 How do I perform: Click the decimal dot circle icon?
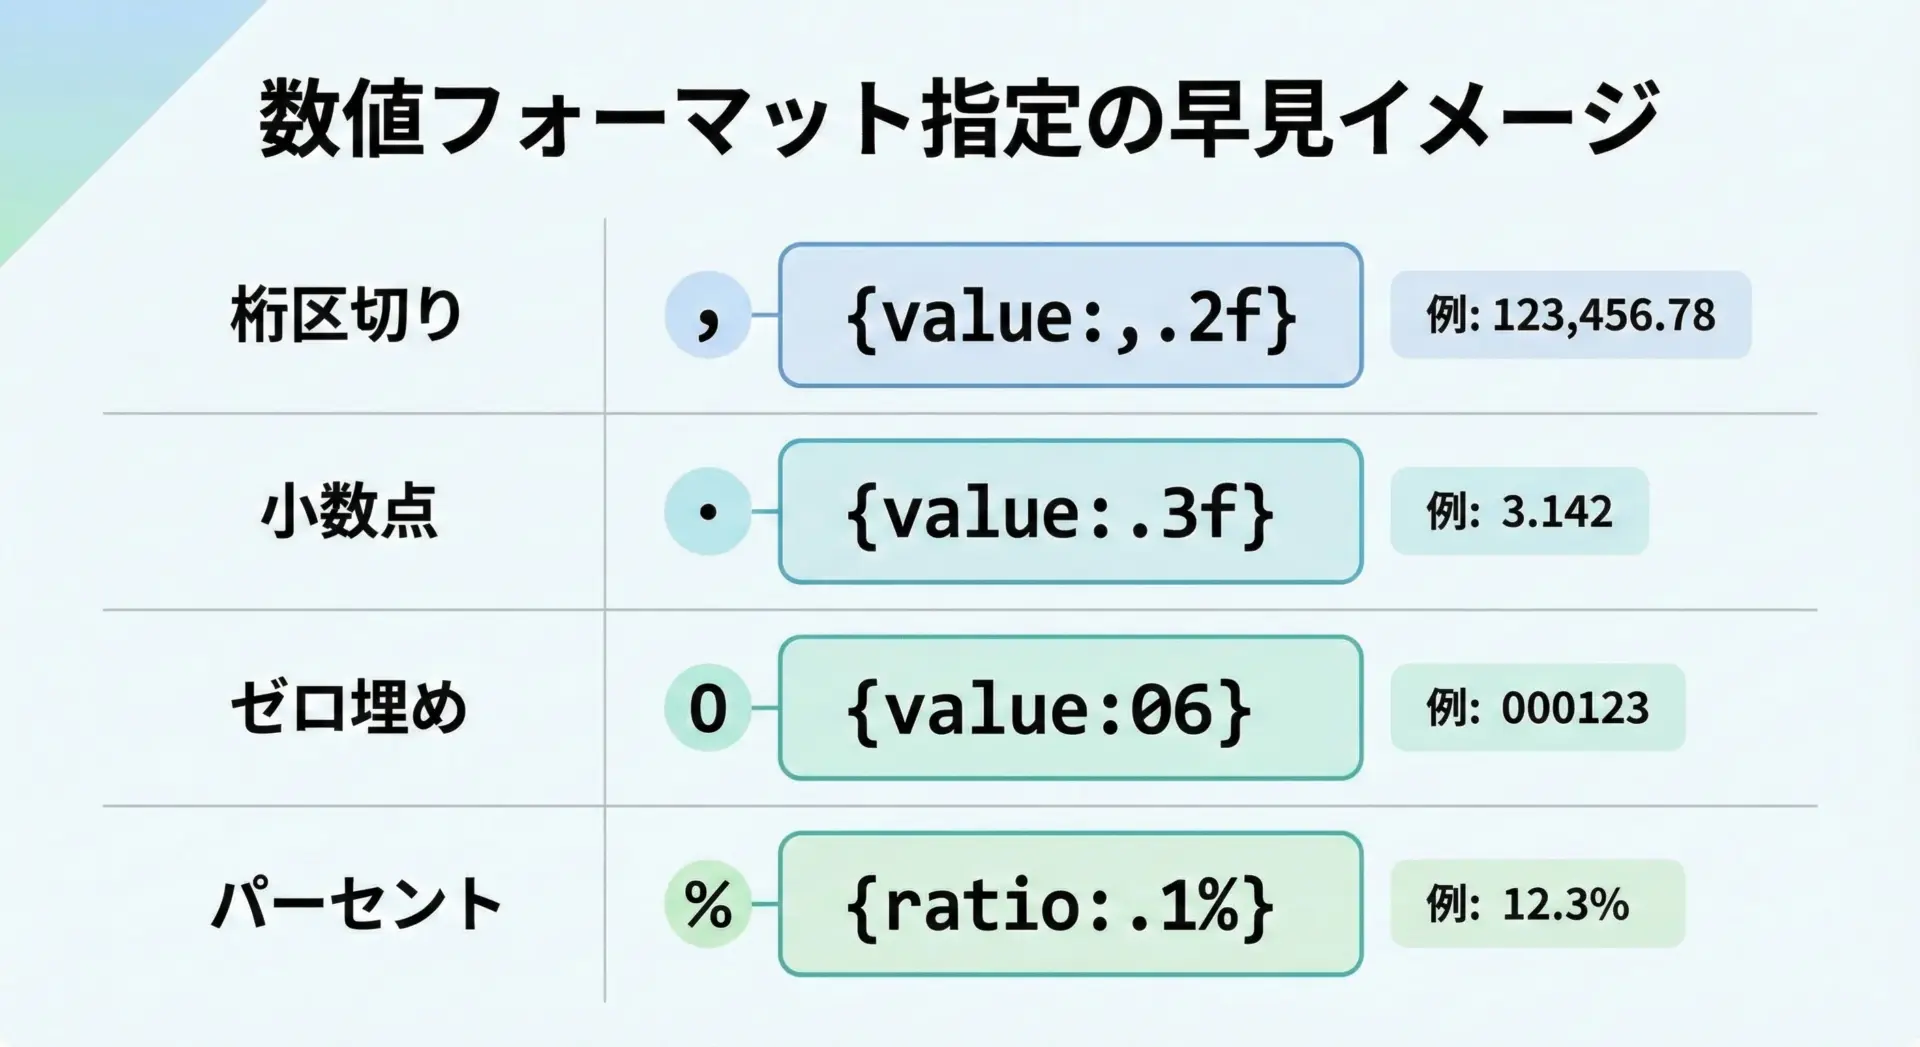point(708,512)
